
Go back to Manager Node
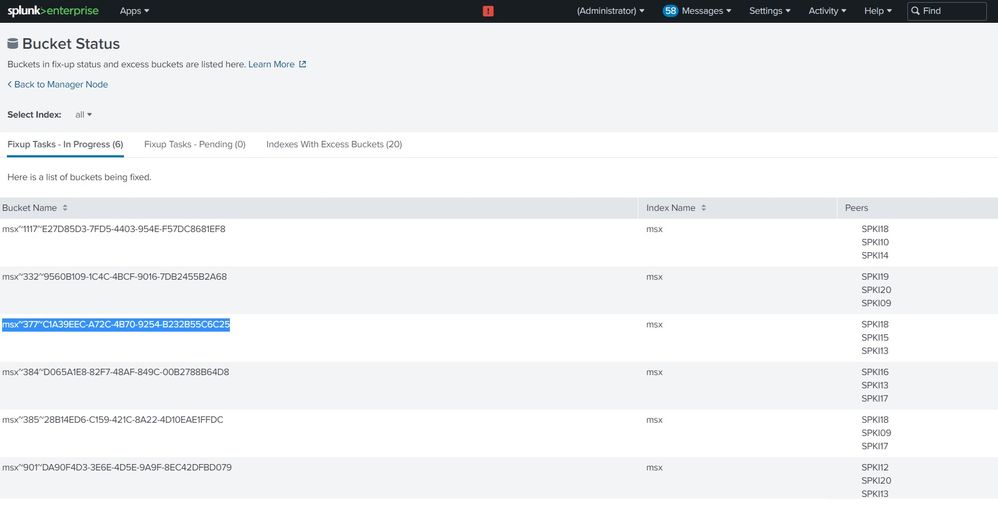point(58,85)
